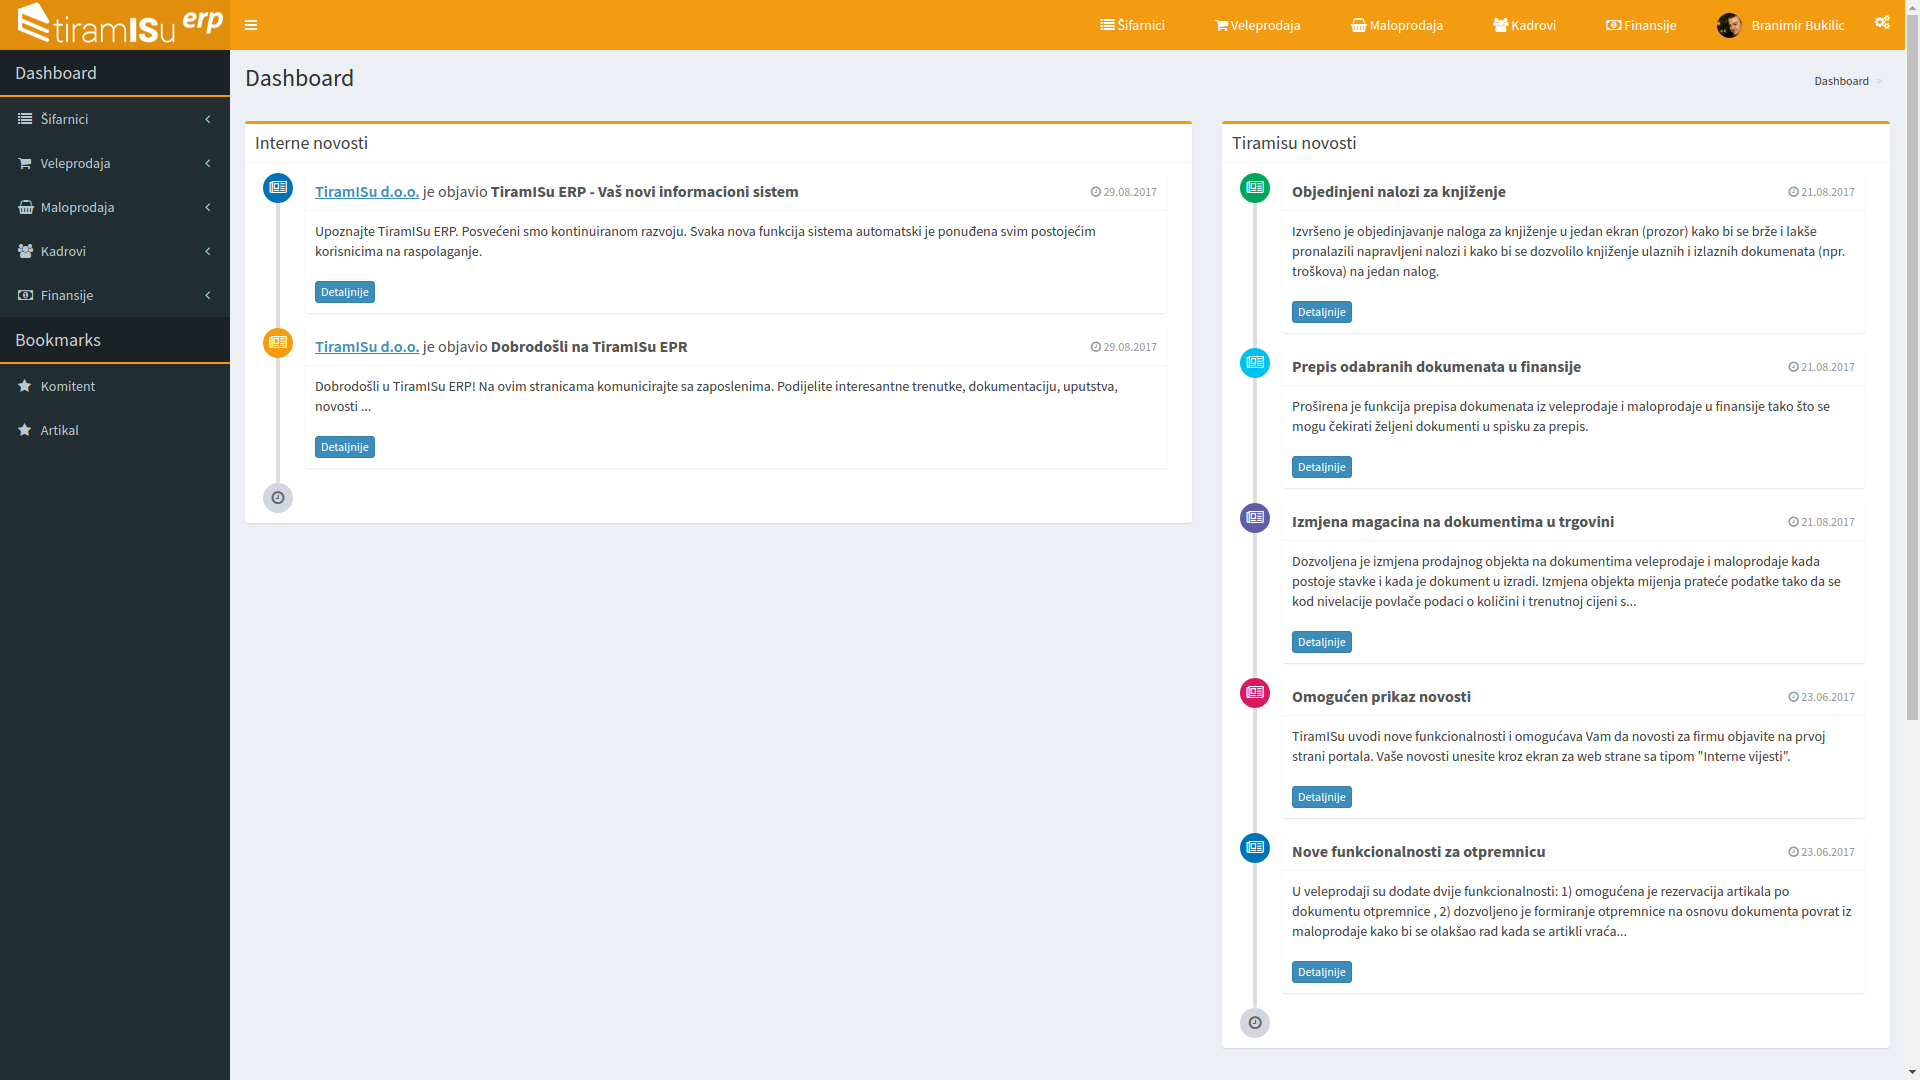The image size is (1920, 1080).
Task: Click Branimir Bukilic's avatar picture
Action: click(x=1729, y=25)
